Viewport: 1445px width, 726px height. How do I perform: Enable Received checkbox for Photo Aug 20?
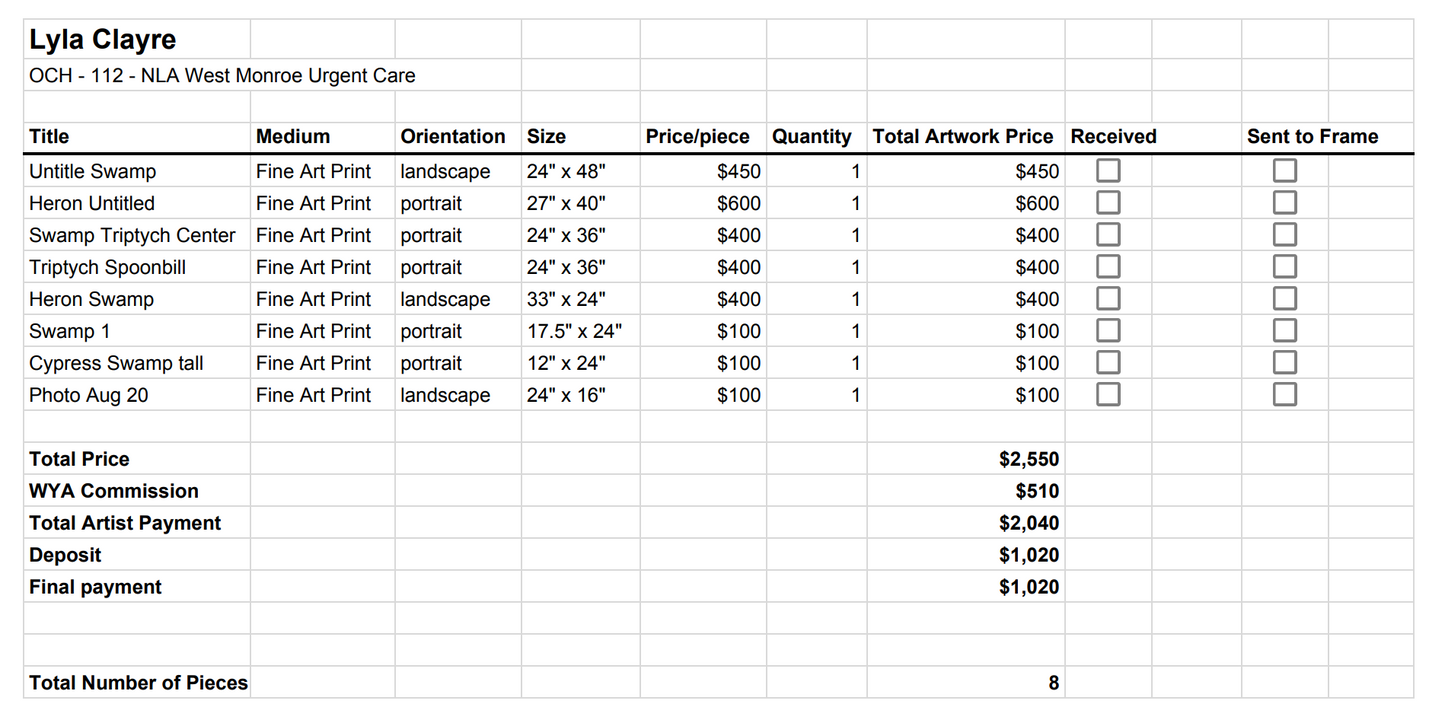pyautogui.click(x=1108, y=394)
